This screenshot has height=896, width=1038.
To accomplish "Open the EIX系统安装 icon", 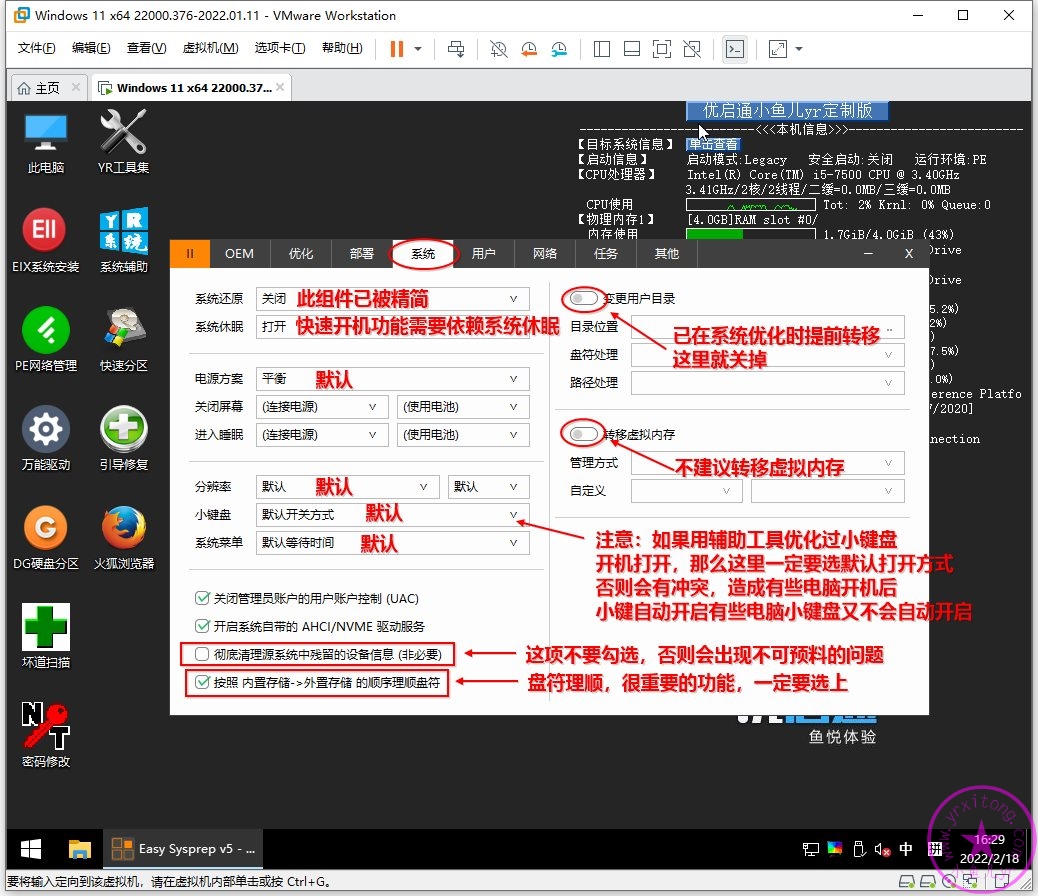I will 46,241.
